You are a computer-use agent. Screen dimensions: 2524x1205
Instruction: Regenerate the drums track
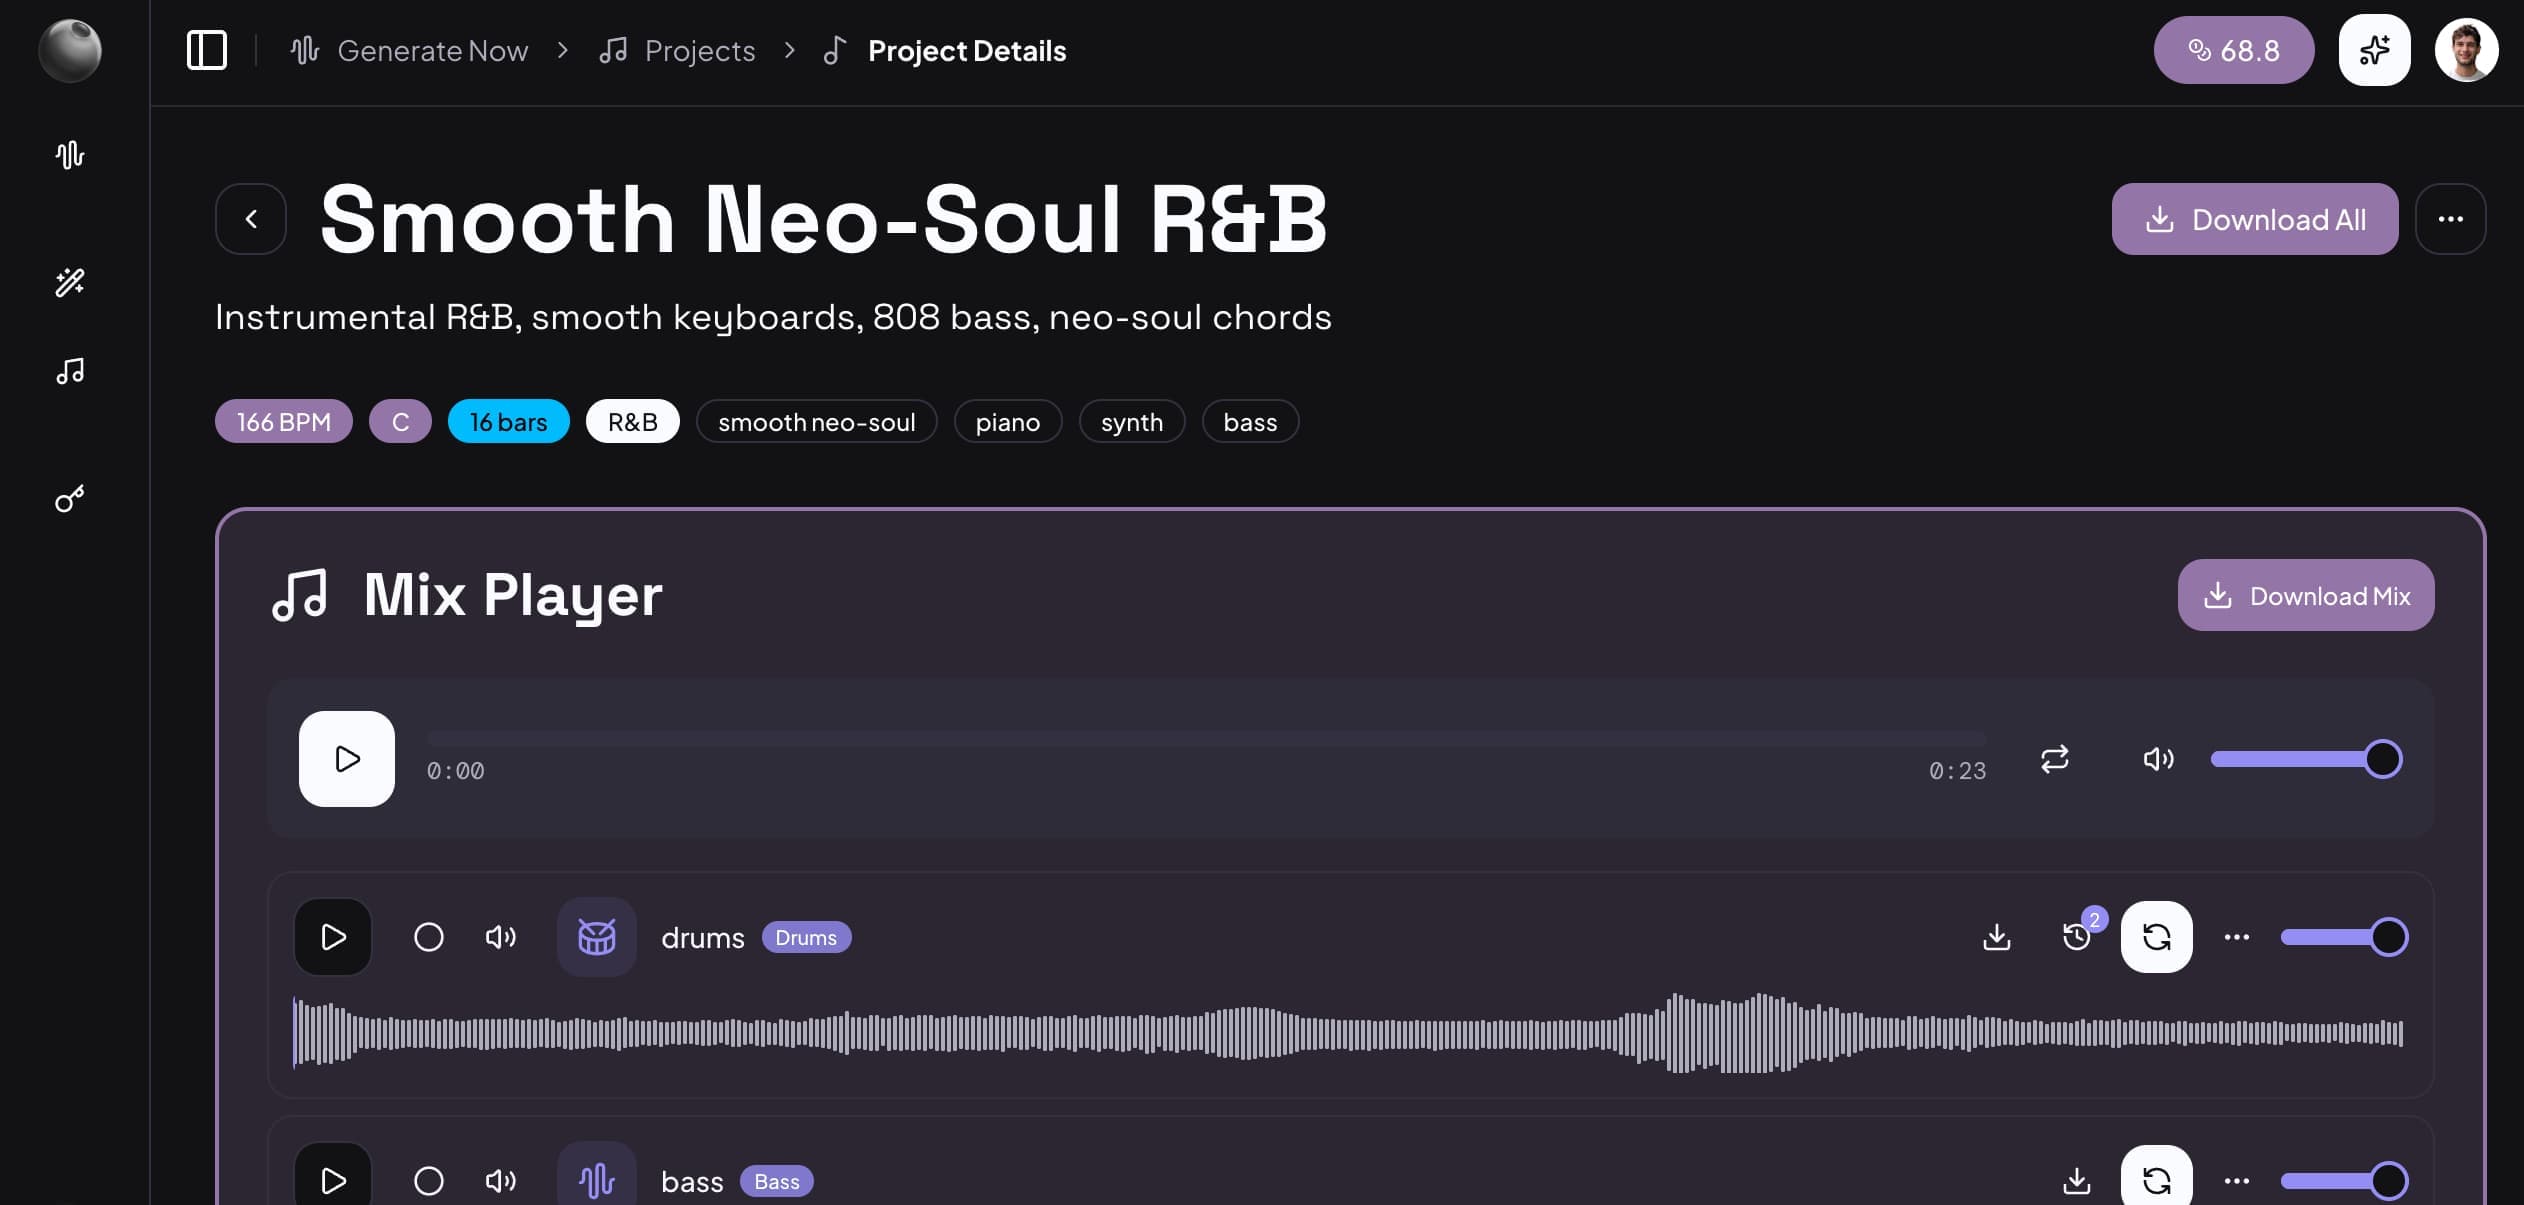[x=2156, y=936]
